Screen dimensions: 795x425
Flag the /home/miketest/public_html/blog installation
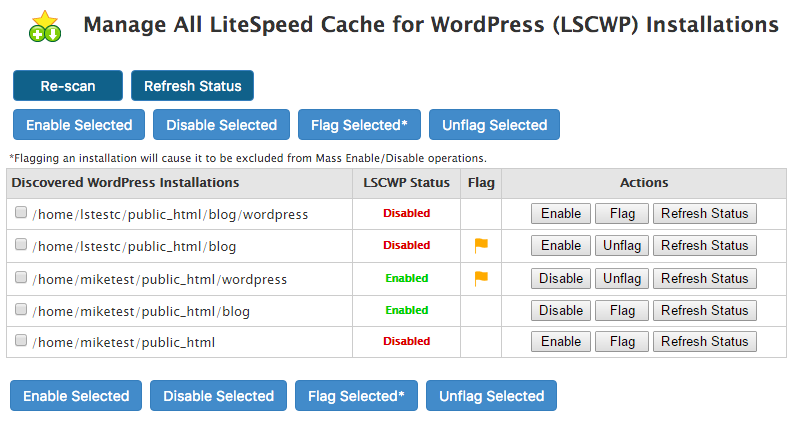pyautogui.click(x=622, y=310)
